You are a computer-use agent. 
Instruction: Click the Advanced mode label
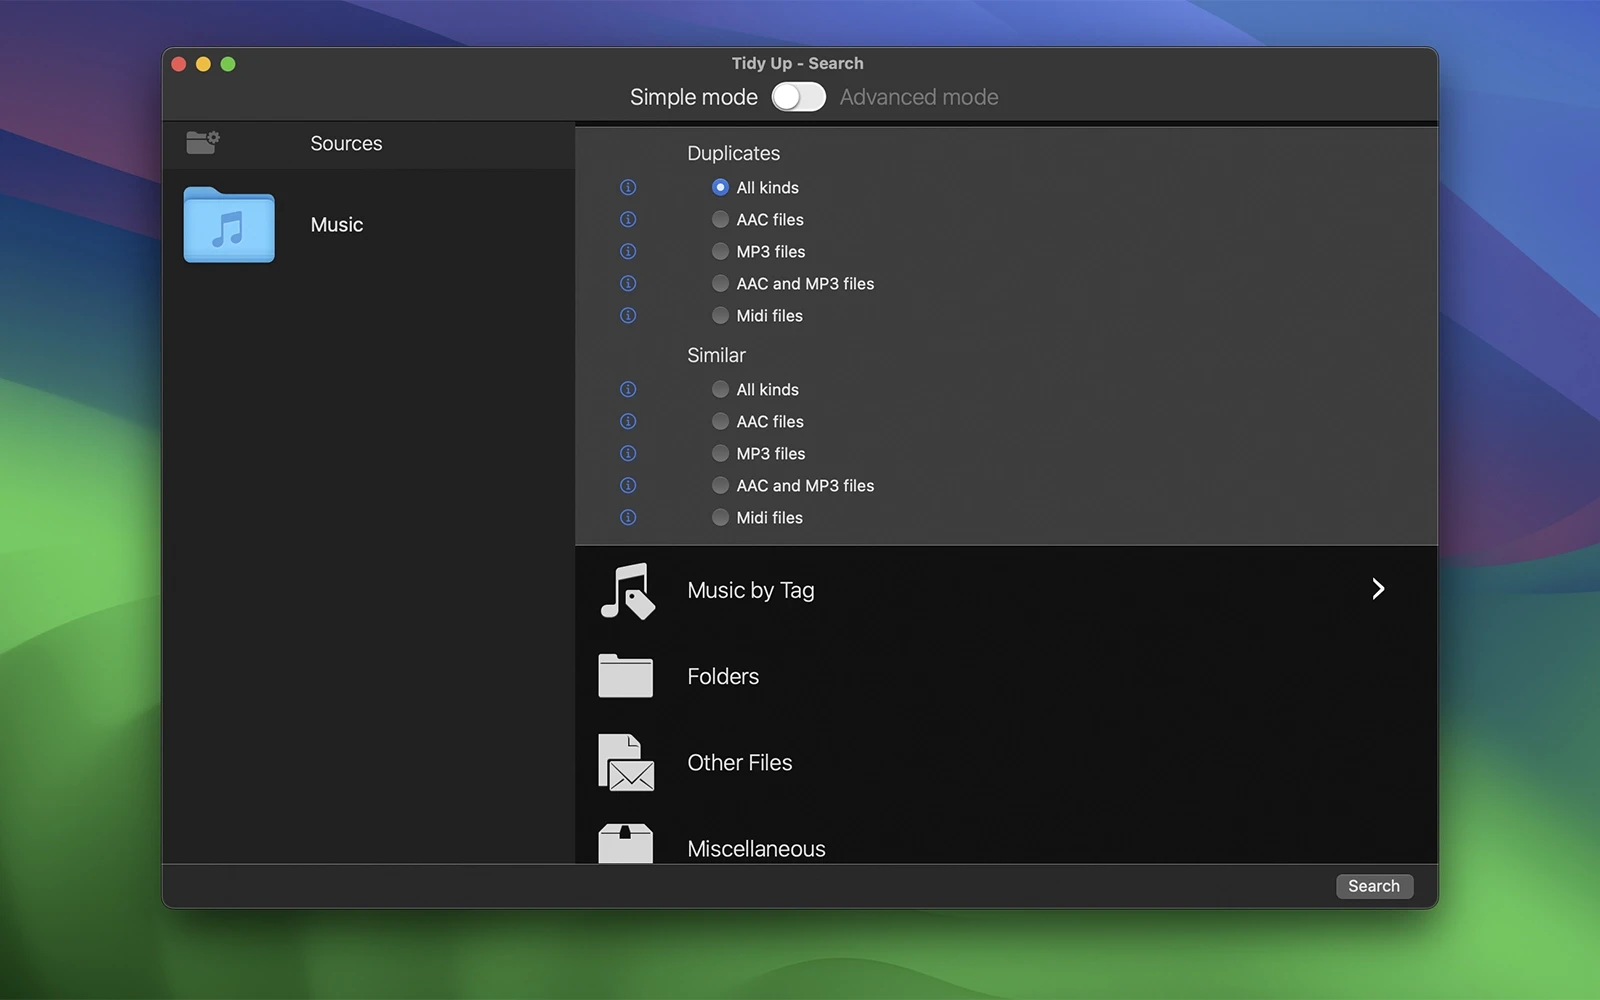(919, 97)
